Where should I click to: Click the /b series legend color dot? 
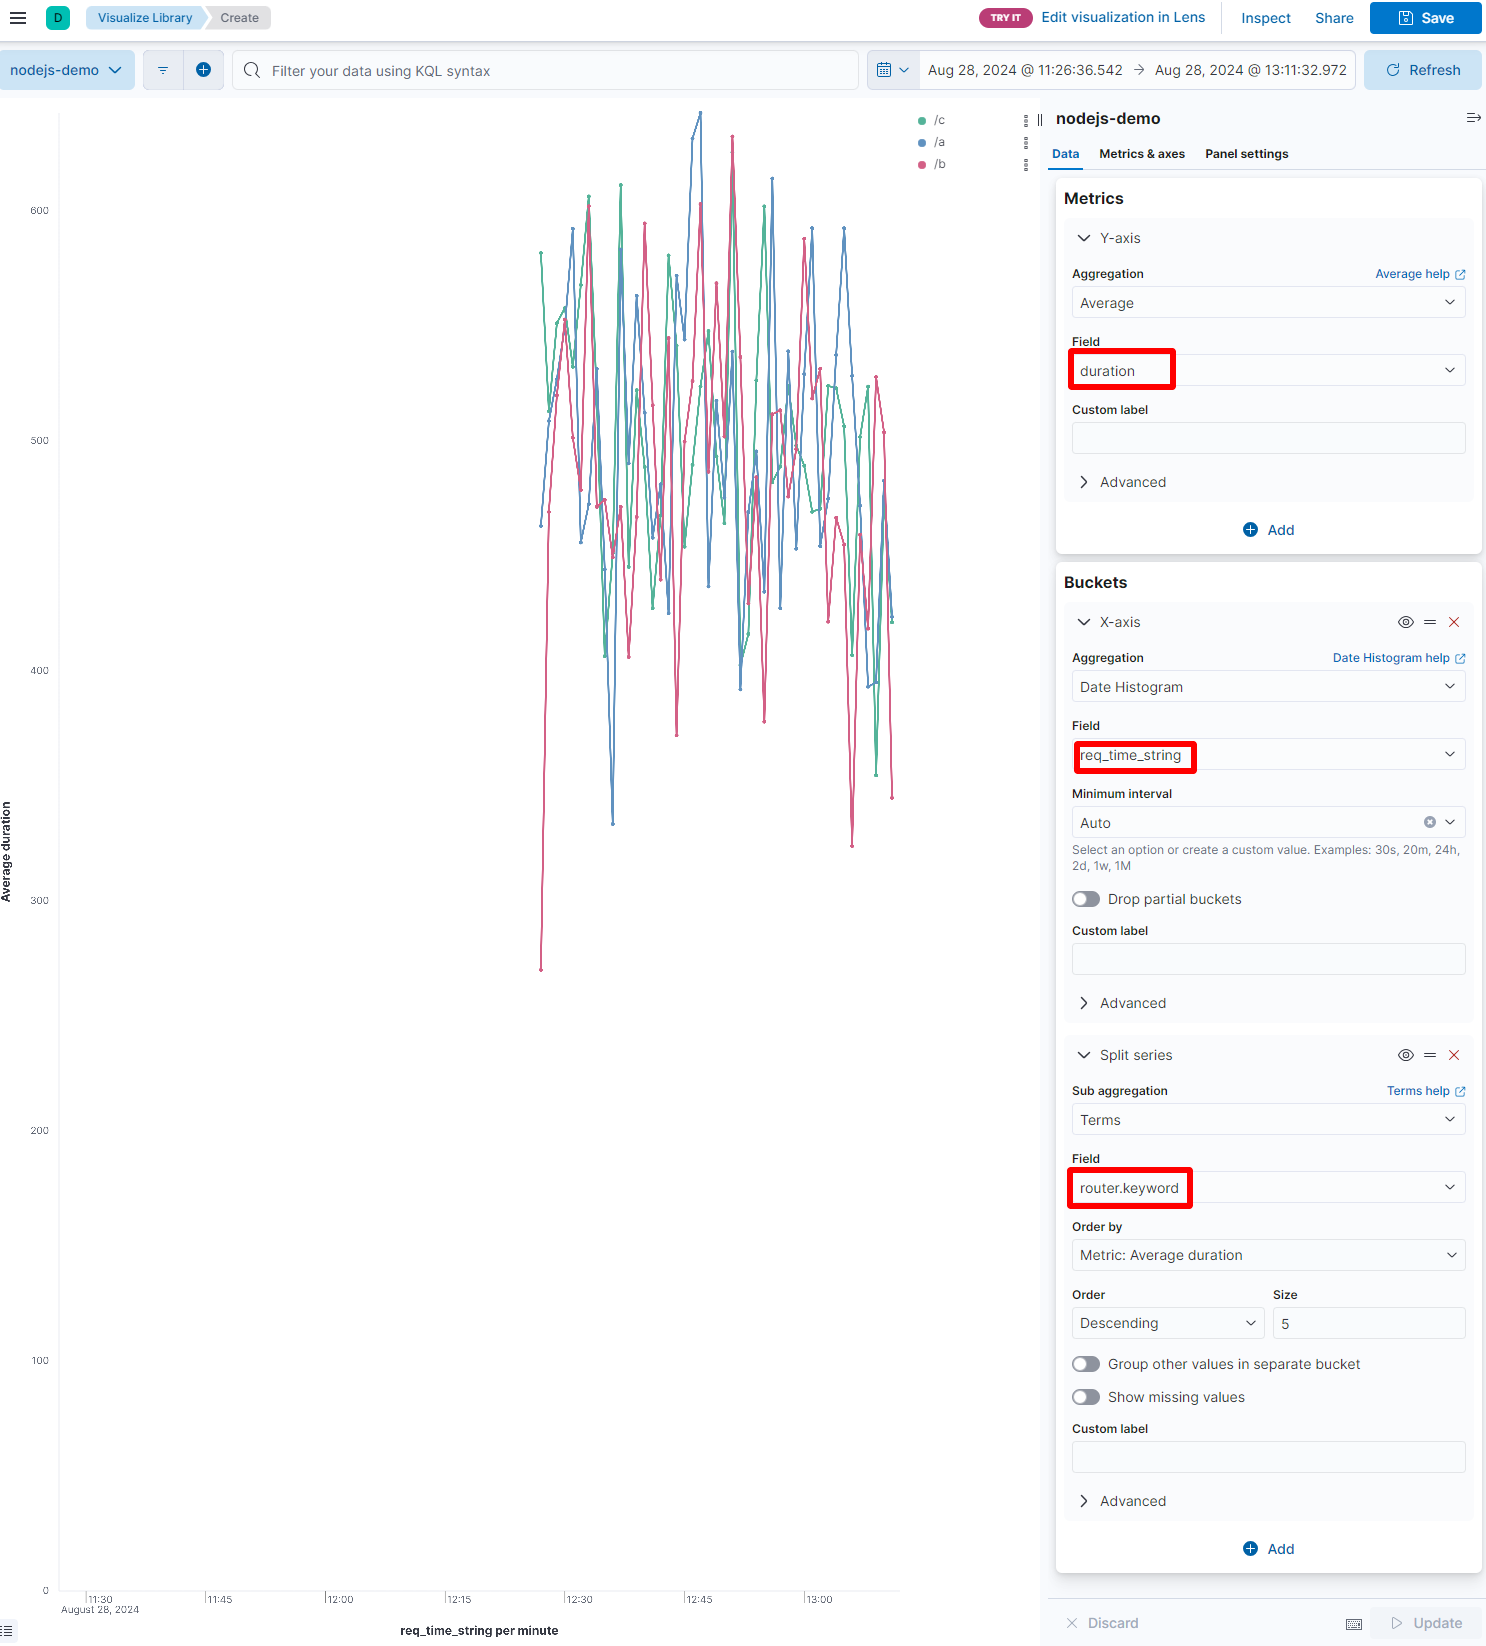coord(922,164)
